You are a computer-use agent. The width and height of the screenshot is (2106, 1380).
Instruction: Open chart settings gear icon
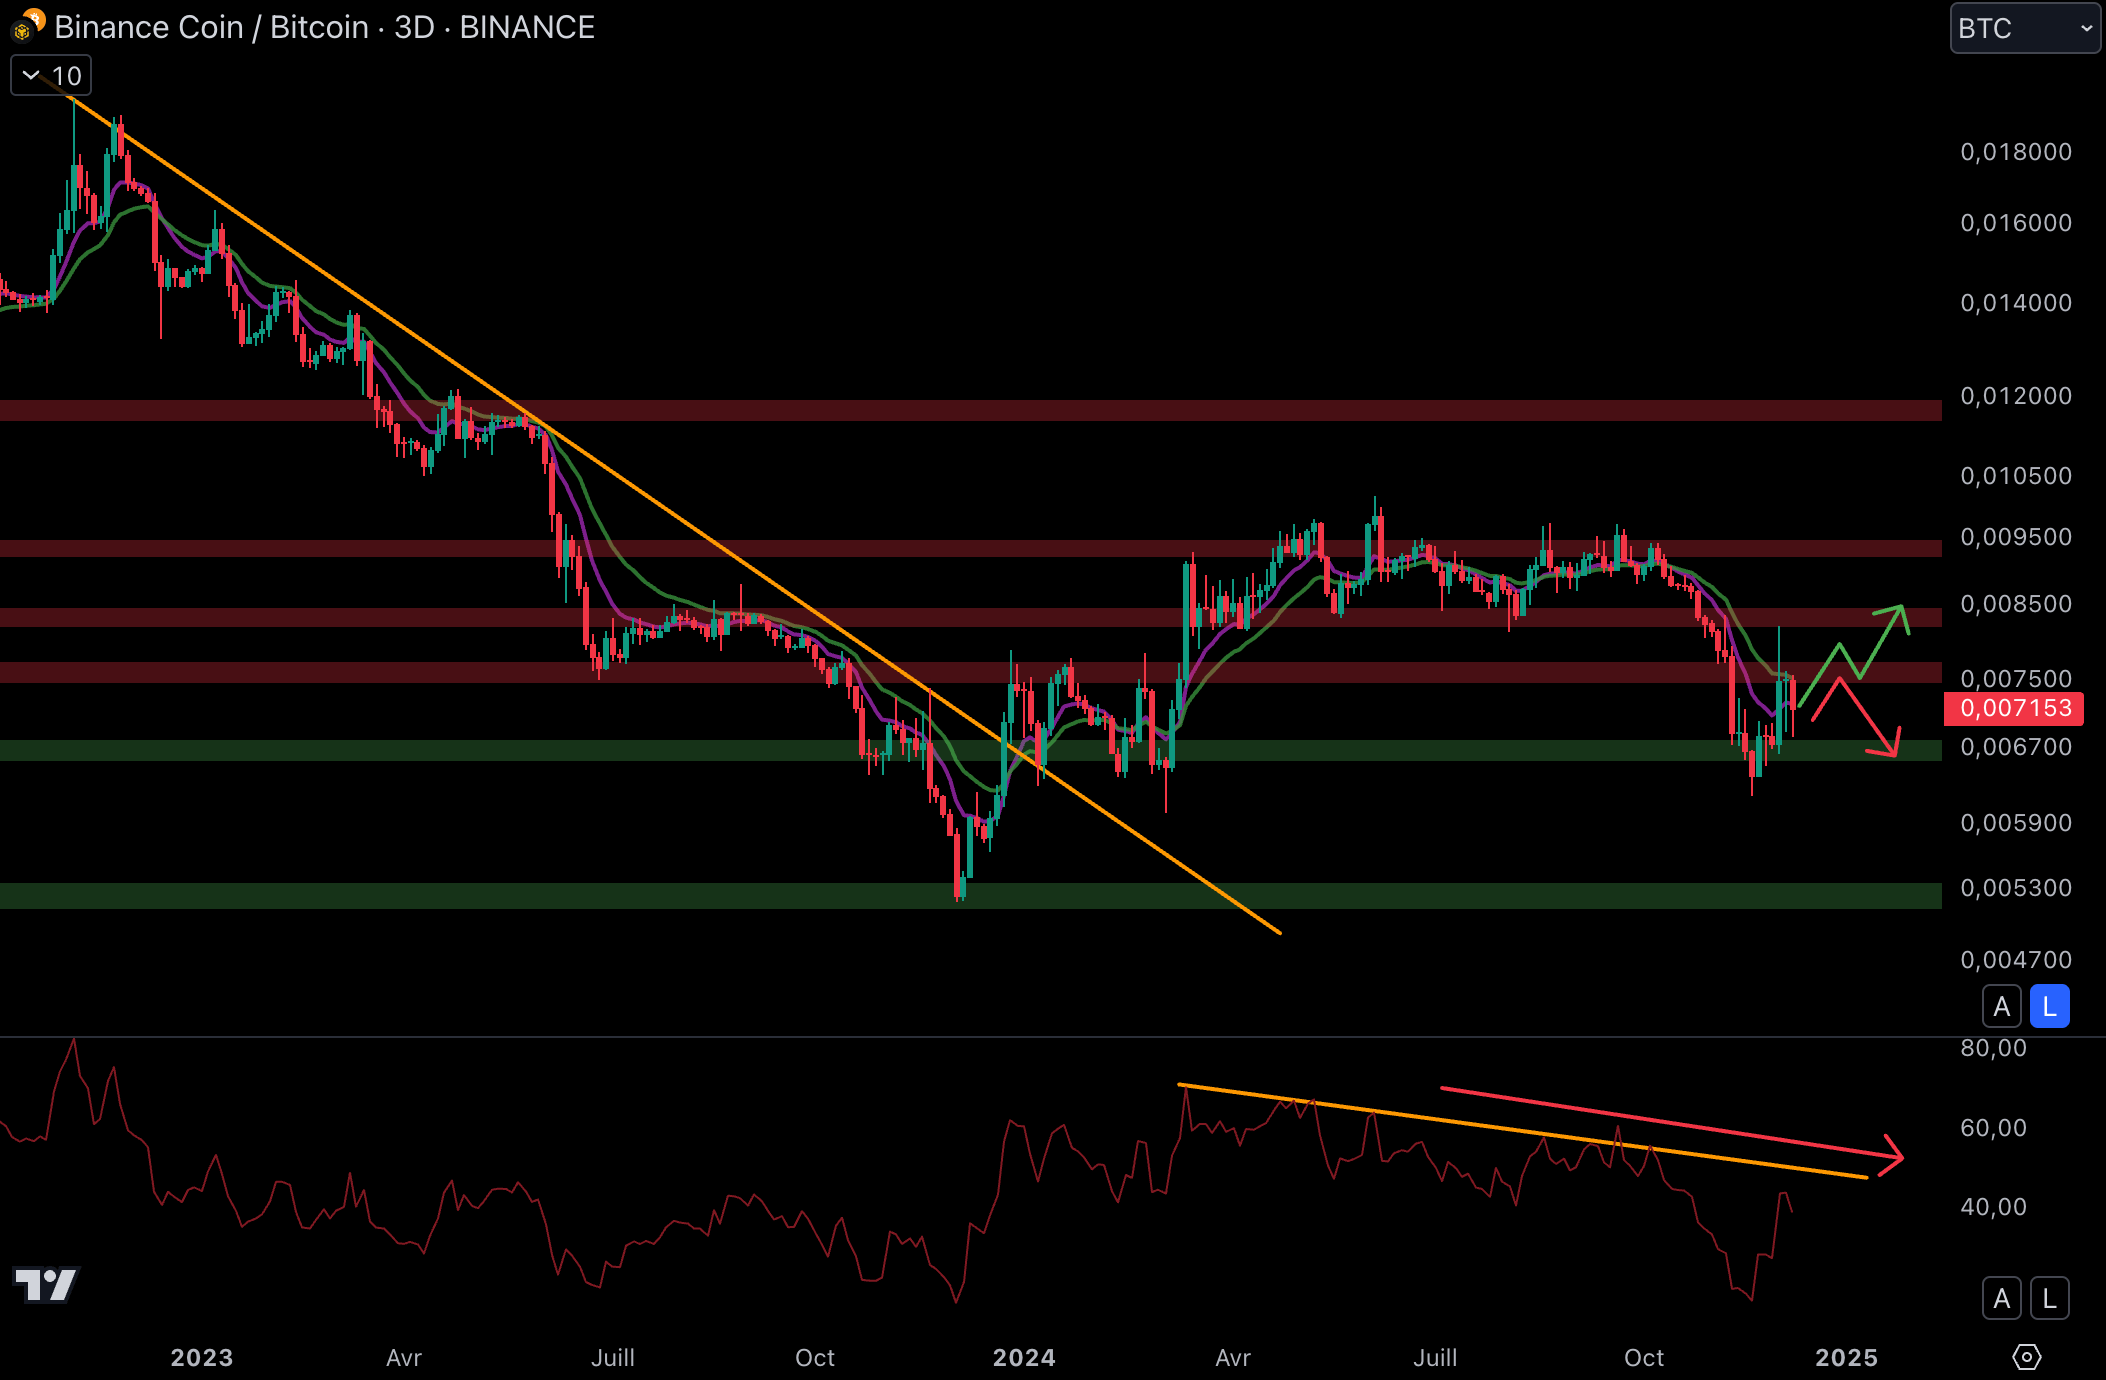[x=2026, y=1357]
